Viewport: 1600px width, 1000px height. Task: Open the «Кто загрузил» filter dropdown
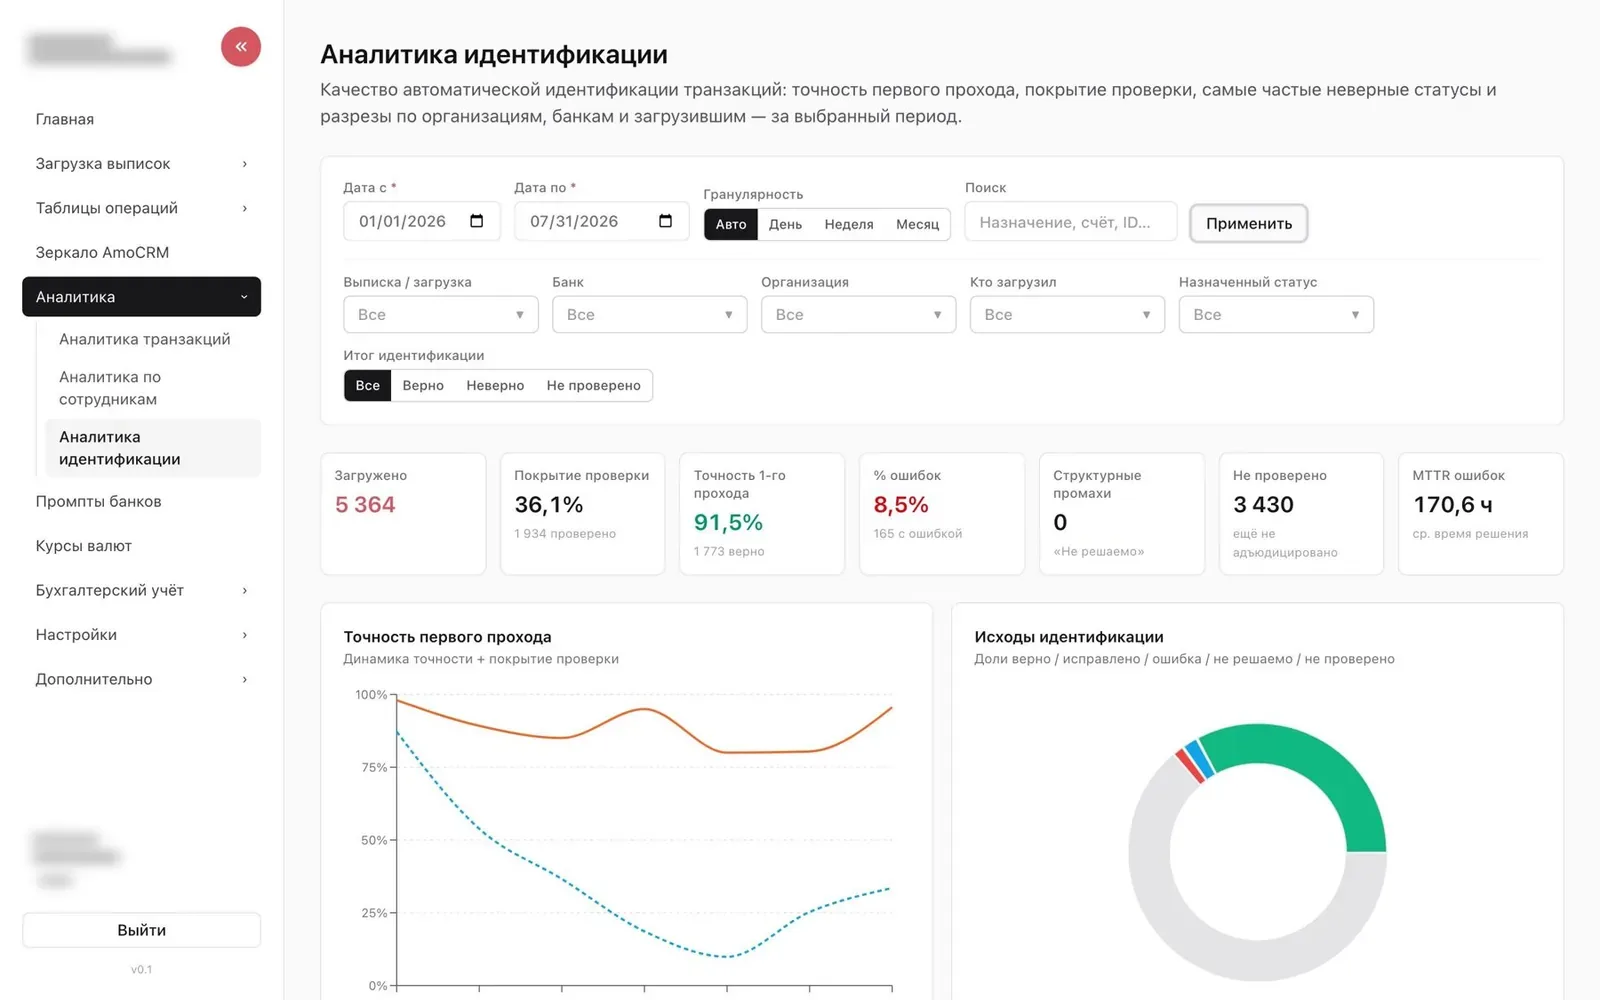pyautogui.click(x=1067, y=315)
